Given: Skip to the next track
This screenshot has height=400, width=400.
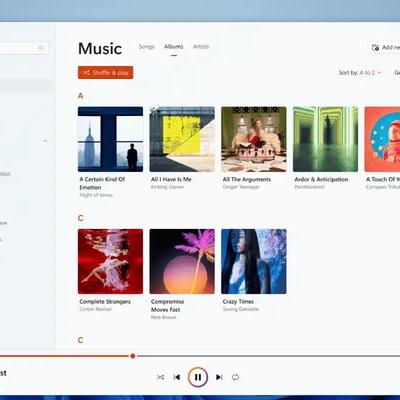Looking at the screenshot, I should click(219, 377).
